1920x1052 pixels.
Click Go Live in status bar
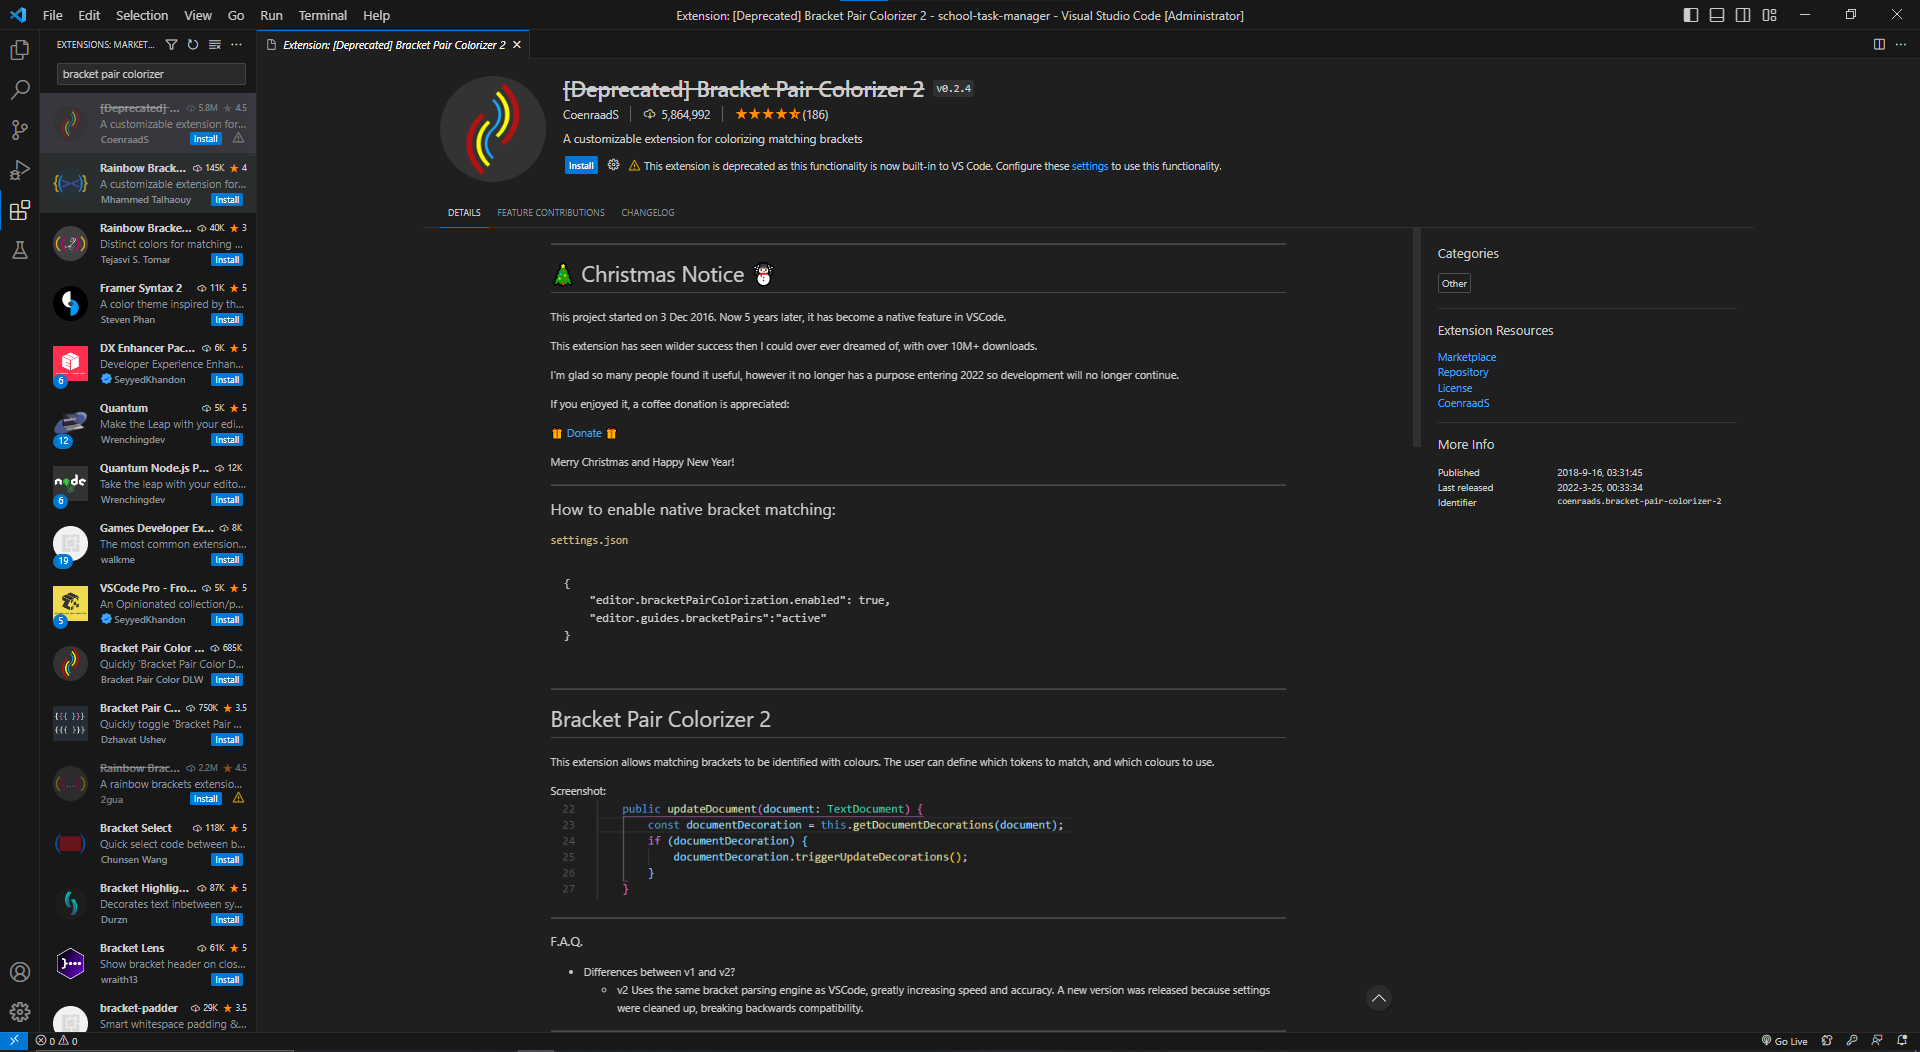(x=1784, y=1041)
